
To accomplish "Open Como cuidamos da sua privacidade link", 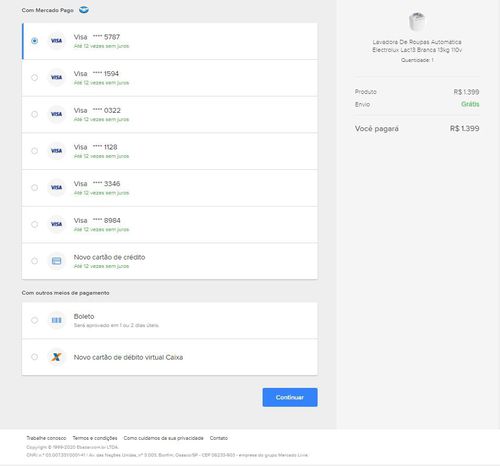I will (163, 438).
